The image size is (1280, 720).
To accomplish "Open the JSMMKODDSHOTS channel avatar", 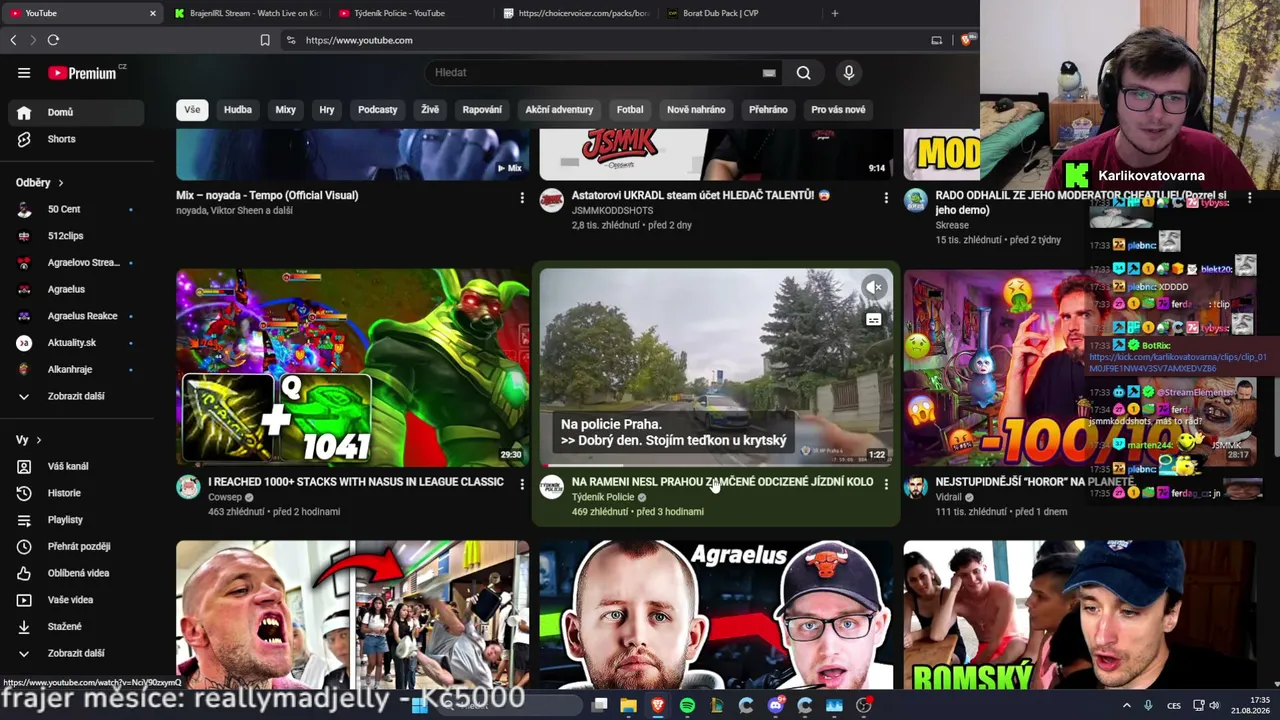I will (552, 201).
